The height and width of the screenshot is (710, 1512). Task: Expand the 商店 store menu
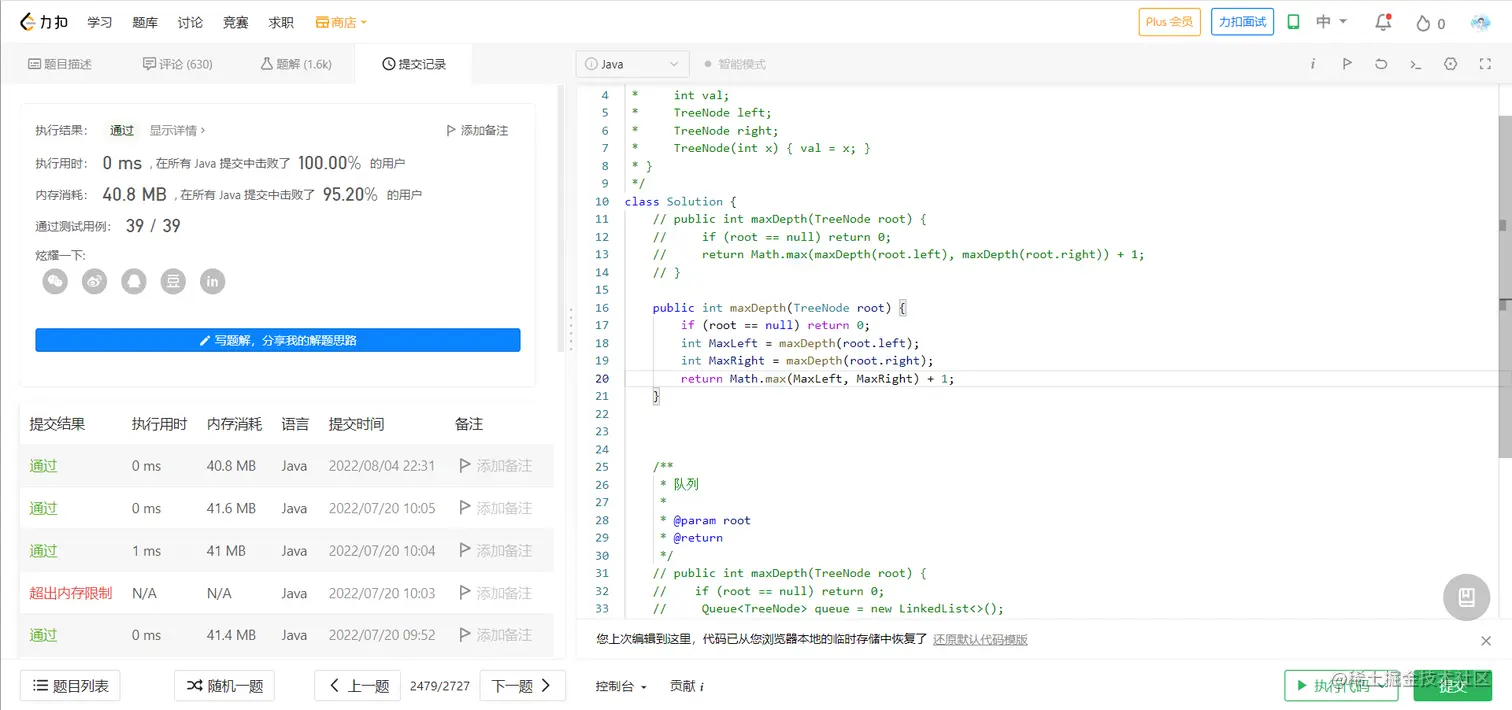pyautogui.click(x=341, y=22)
